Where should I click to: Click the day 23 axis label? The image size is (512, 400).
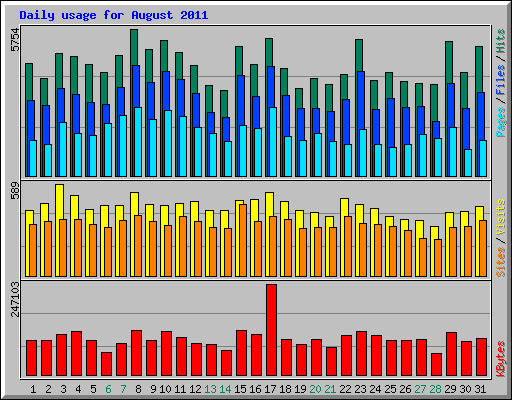pos(360,389)
